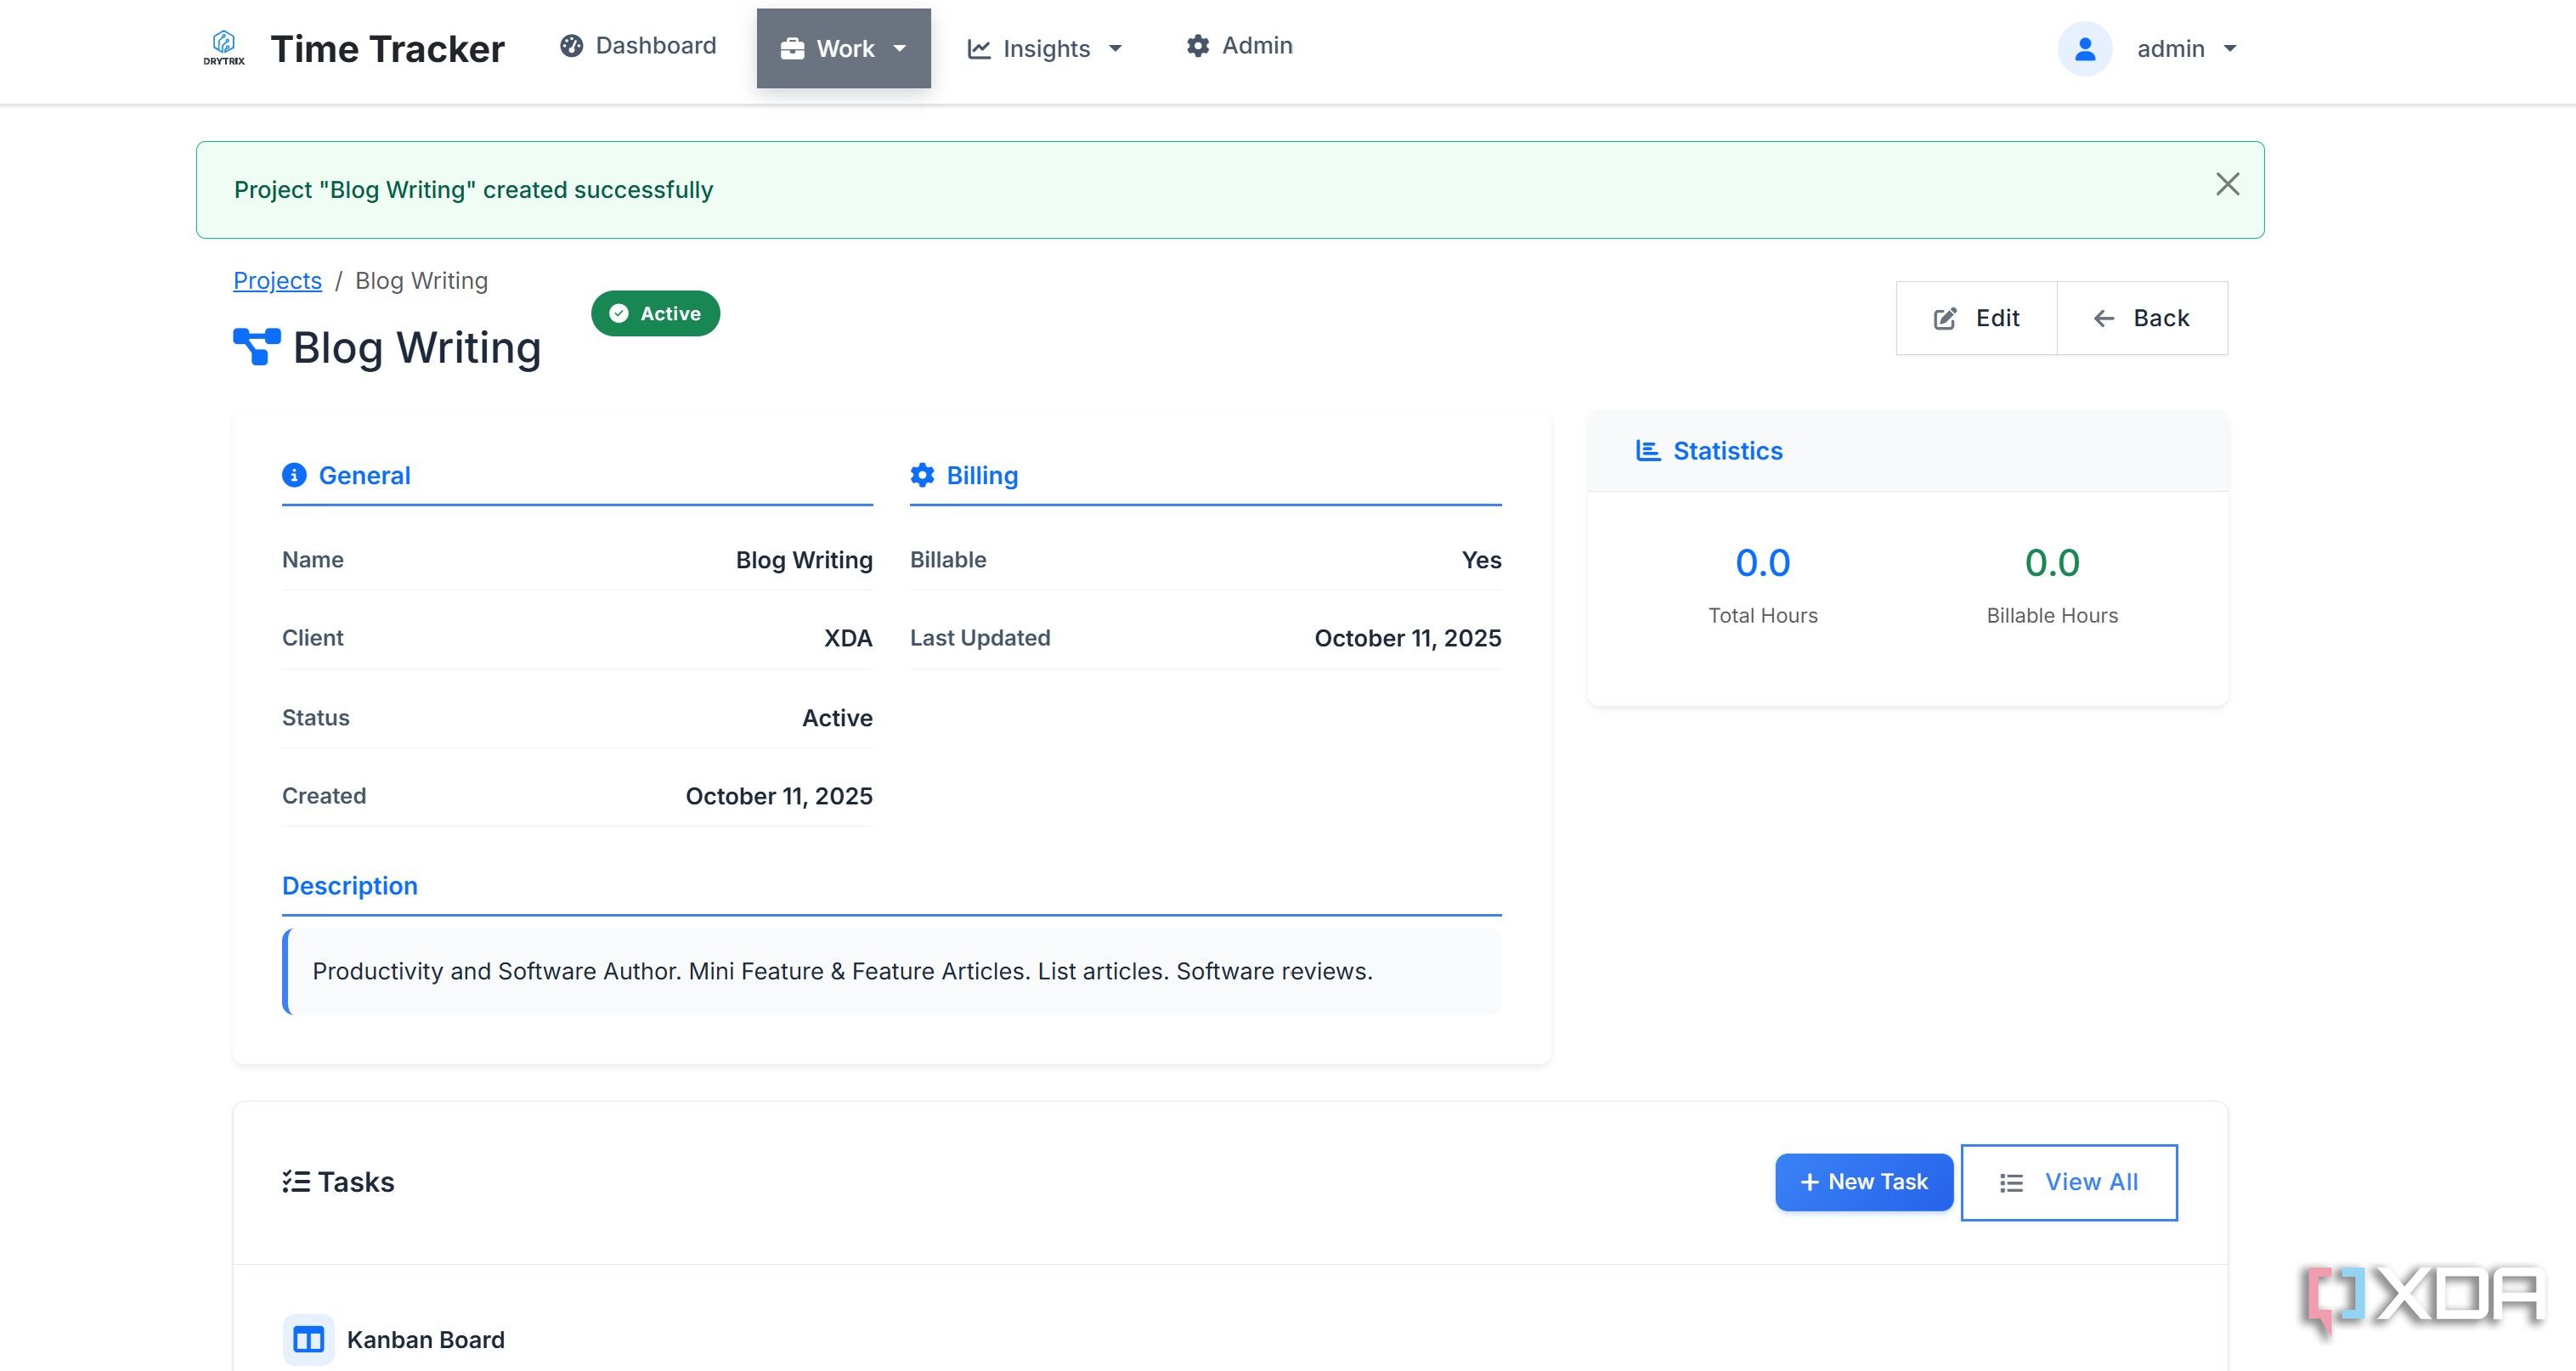Open all tasks with View All
The width and height of the screenshot is (2576, 1371).
click(2069, 1182)
